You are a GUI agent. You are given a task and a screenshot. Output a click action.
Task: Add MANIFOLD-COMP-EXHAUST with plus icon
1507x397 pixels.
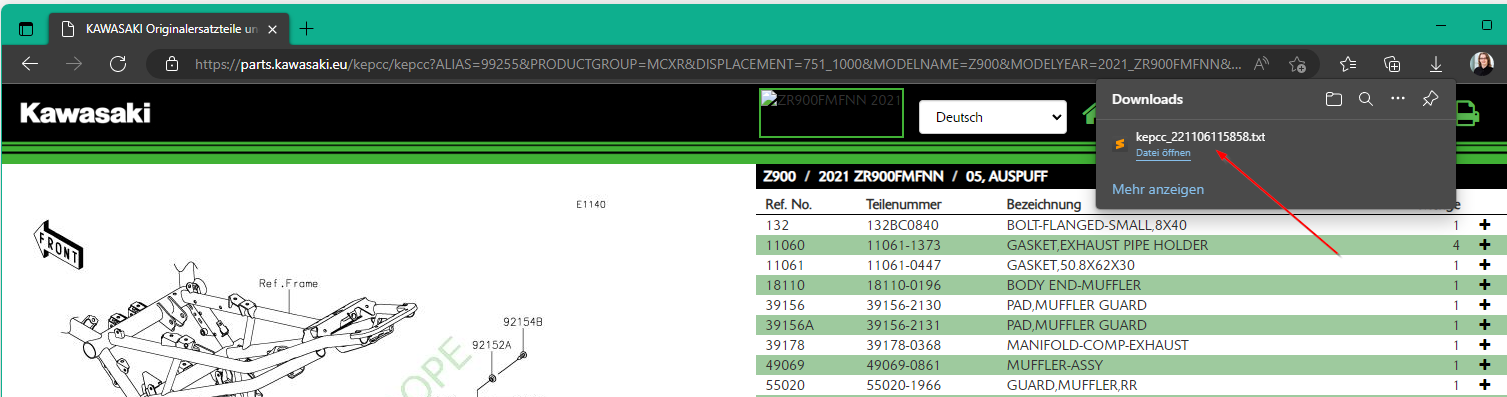[1484, 345]
